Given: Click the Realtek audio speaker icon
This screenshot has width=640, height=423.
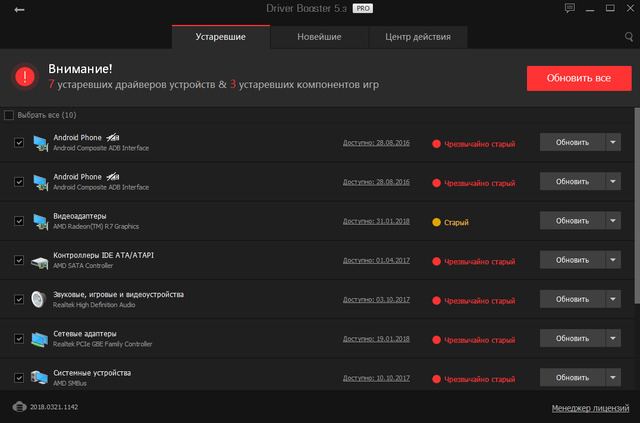Looking at the screenshot, I should (x=39, y=300).
